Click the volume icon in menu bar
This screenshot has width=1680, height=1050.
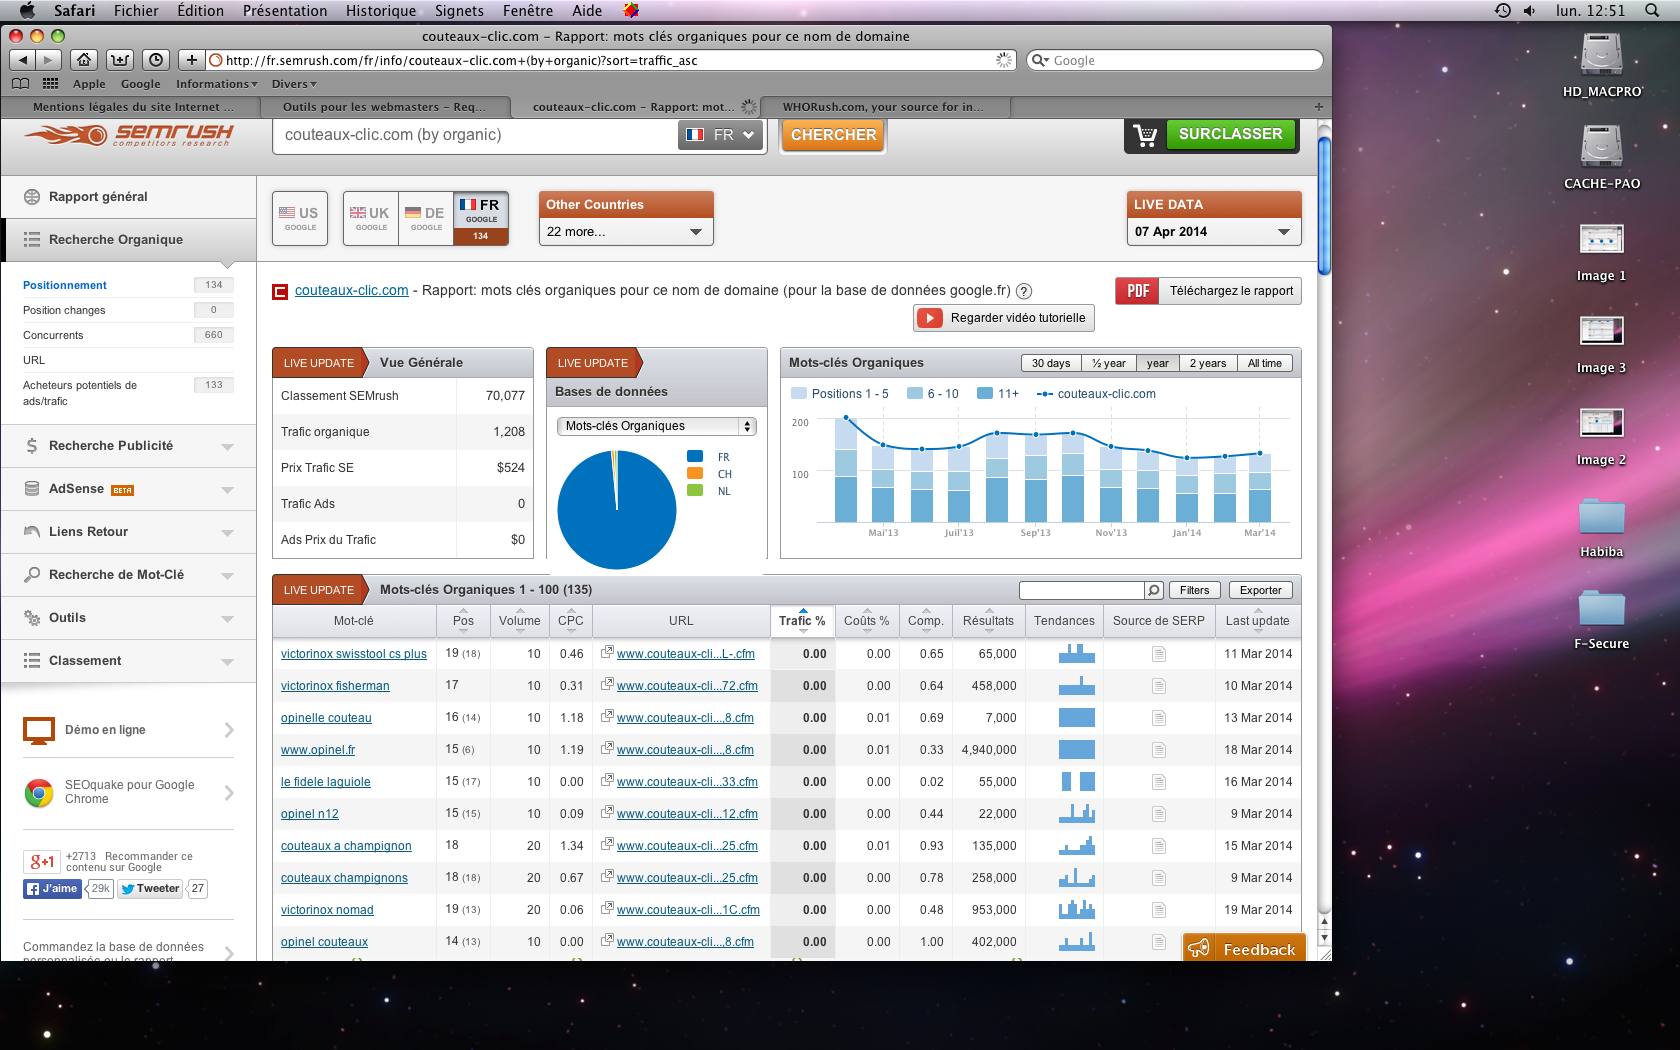click(1529, 10)
